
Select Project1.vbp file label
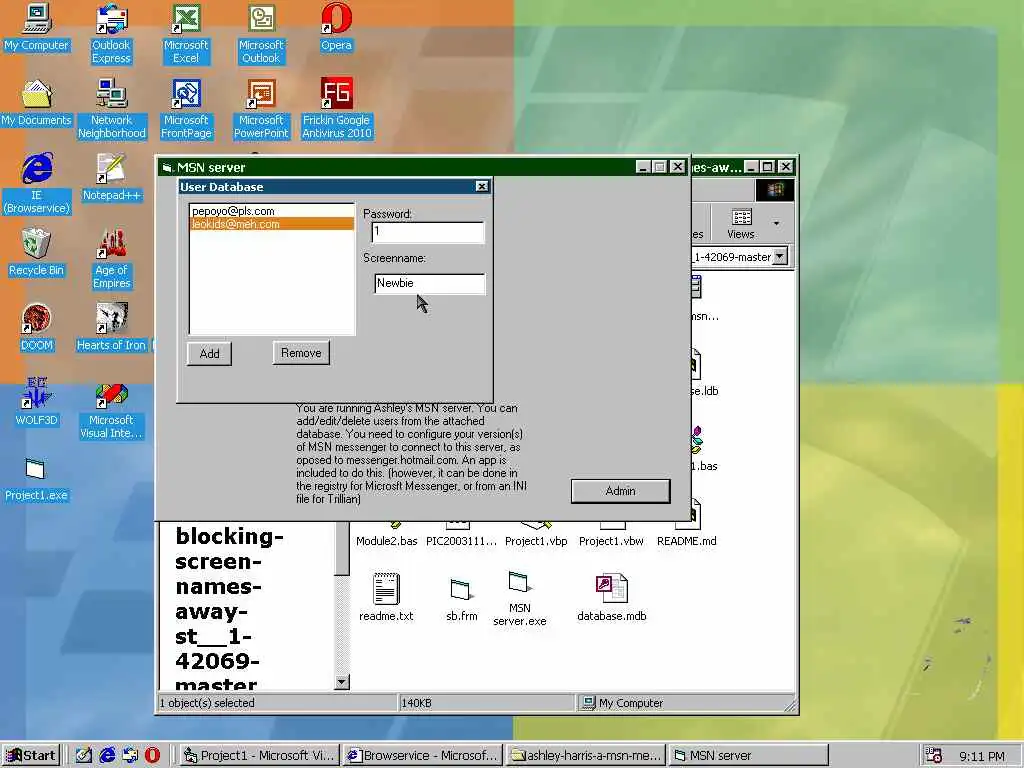point(536,541)
